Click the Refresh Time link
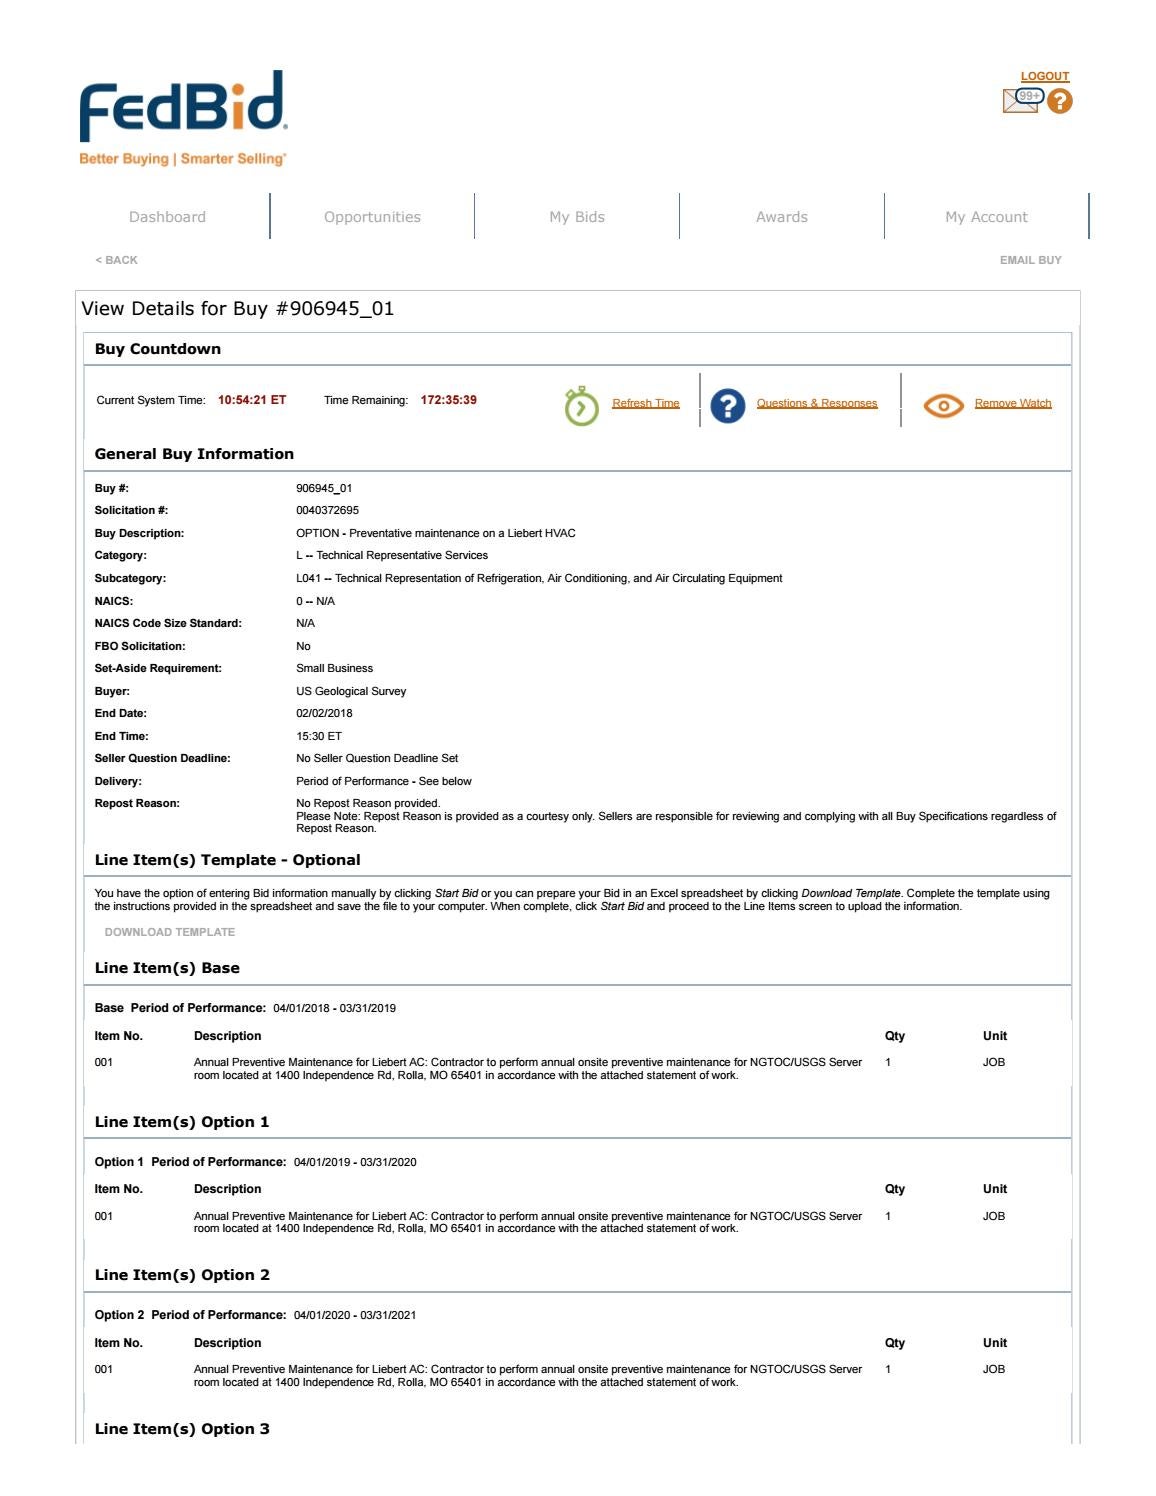The width and height of the screenshot is (1156, 1496). [x=645, y=403]
